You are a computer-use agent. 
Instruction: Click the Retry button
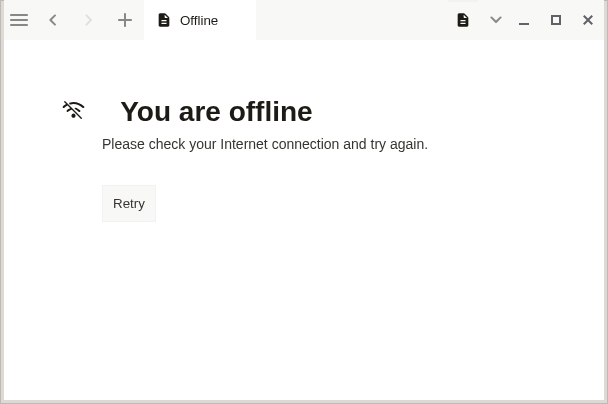pyautogui.click(x=129, y=204)
